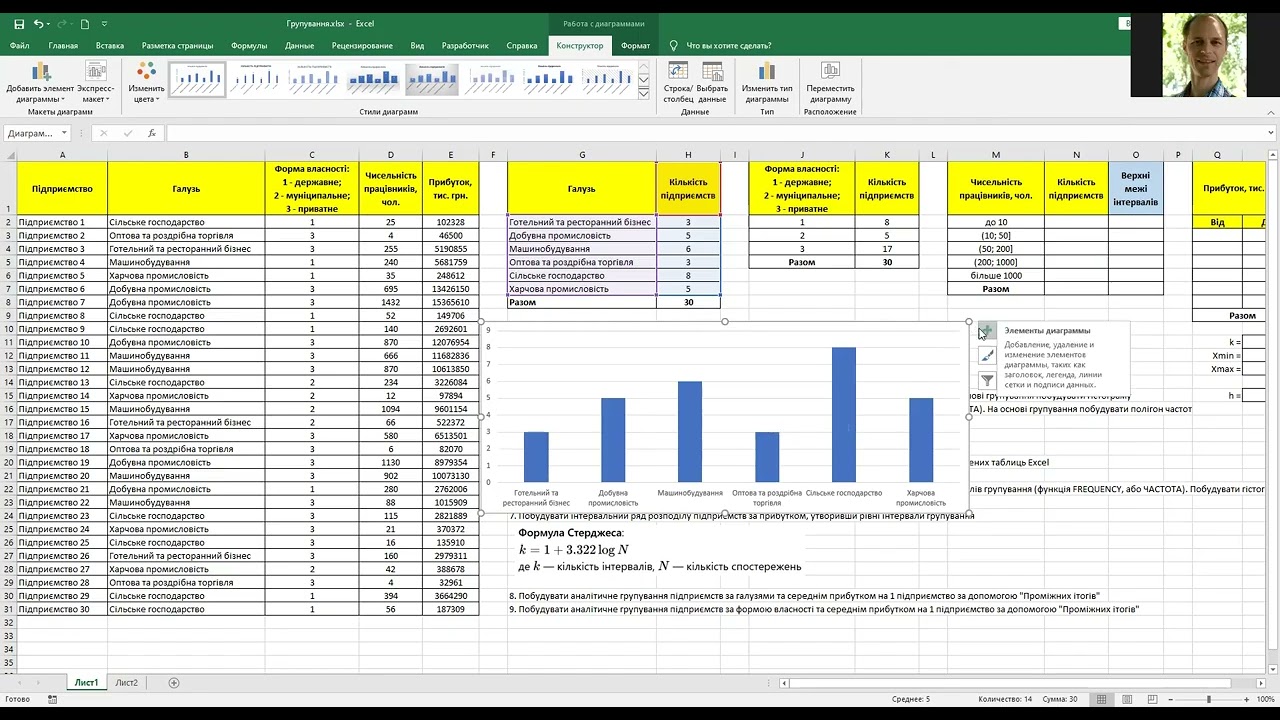Screen dimensions: 1280x720
Task: Switch to the 'Главная' ribbon tab
Action: 63,45
